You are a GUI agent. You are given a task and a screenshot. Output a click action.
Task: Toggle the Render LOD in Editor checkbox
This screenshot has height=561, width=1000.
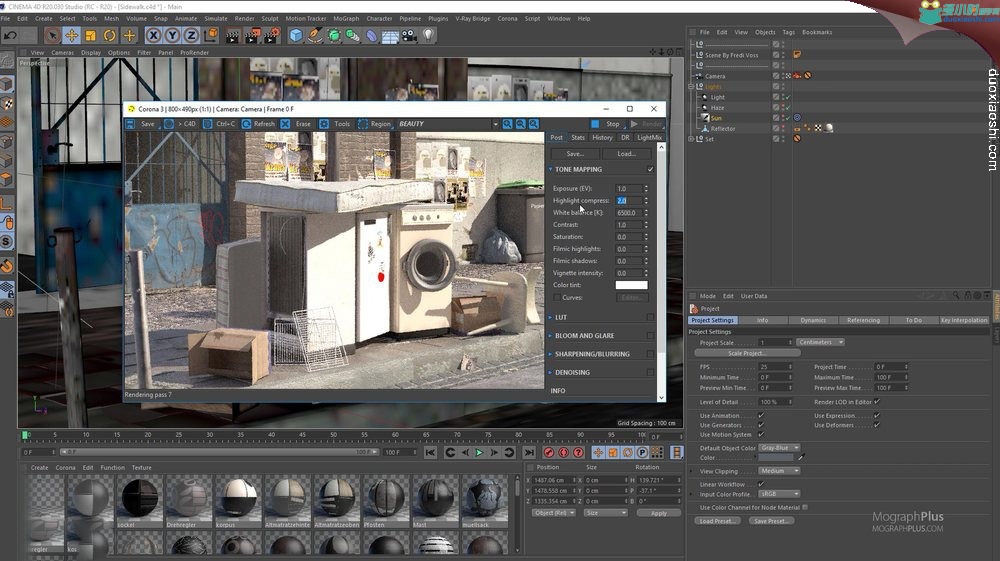(877, 402)
